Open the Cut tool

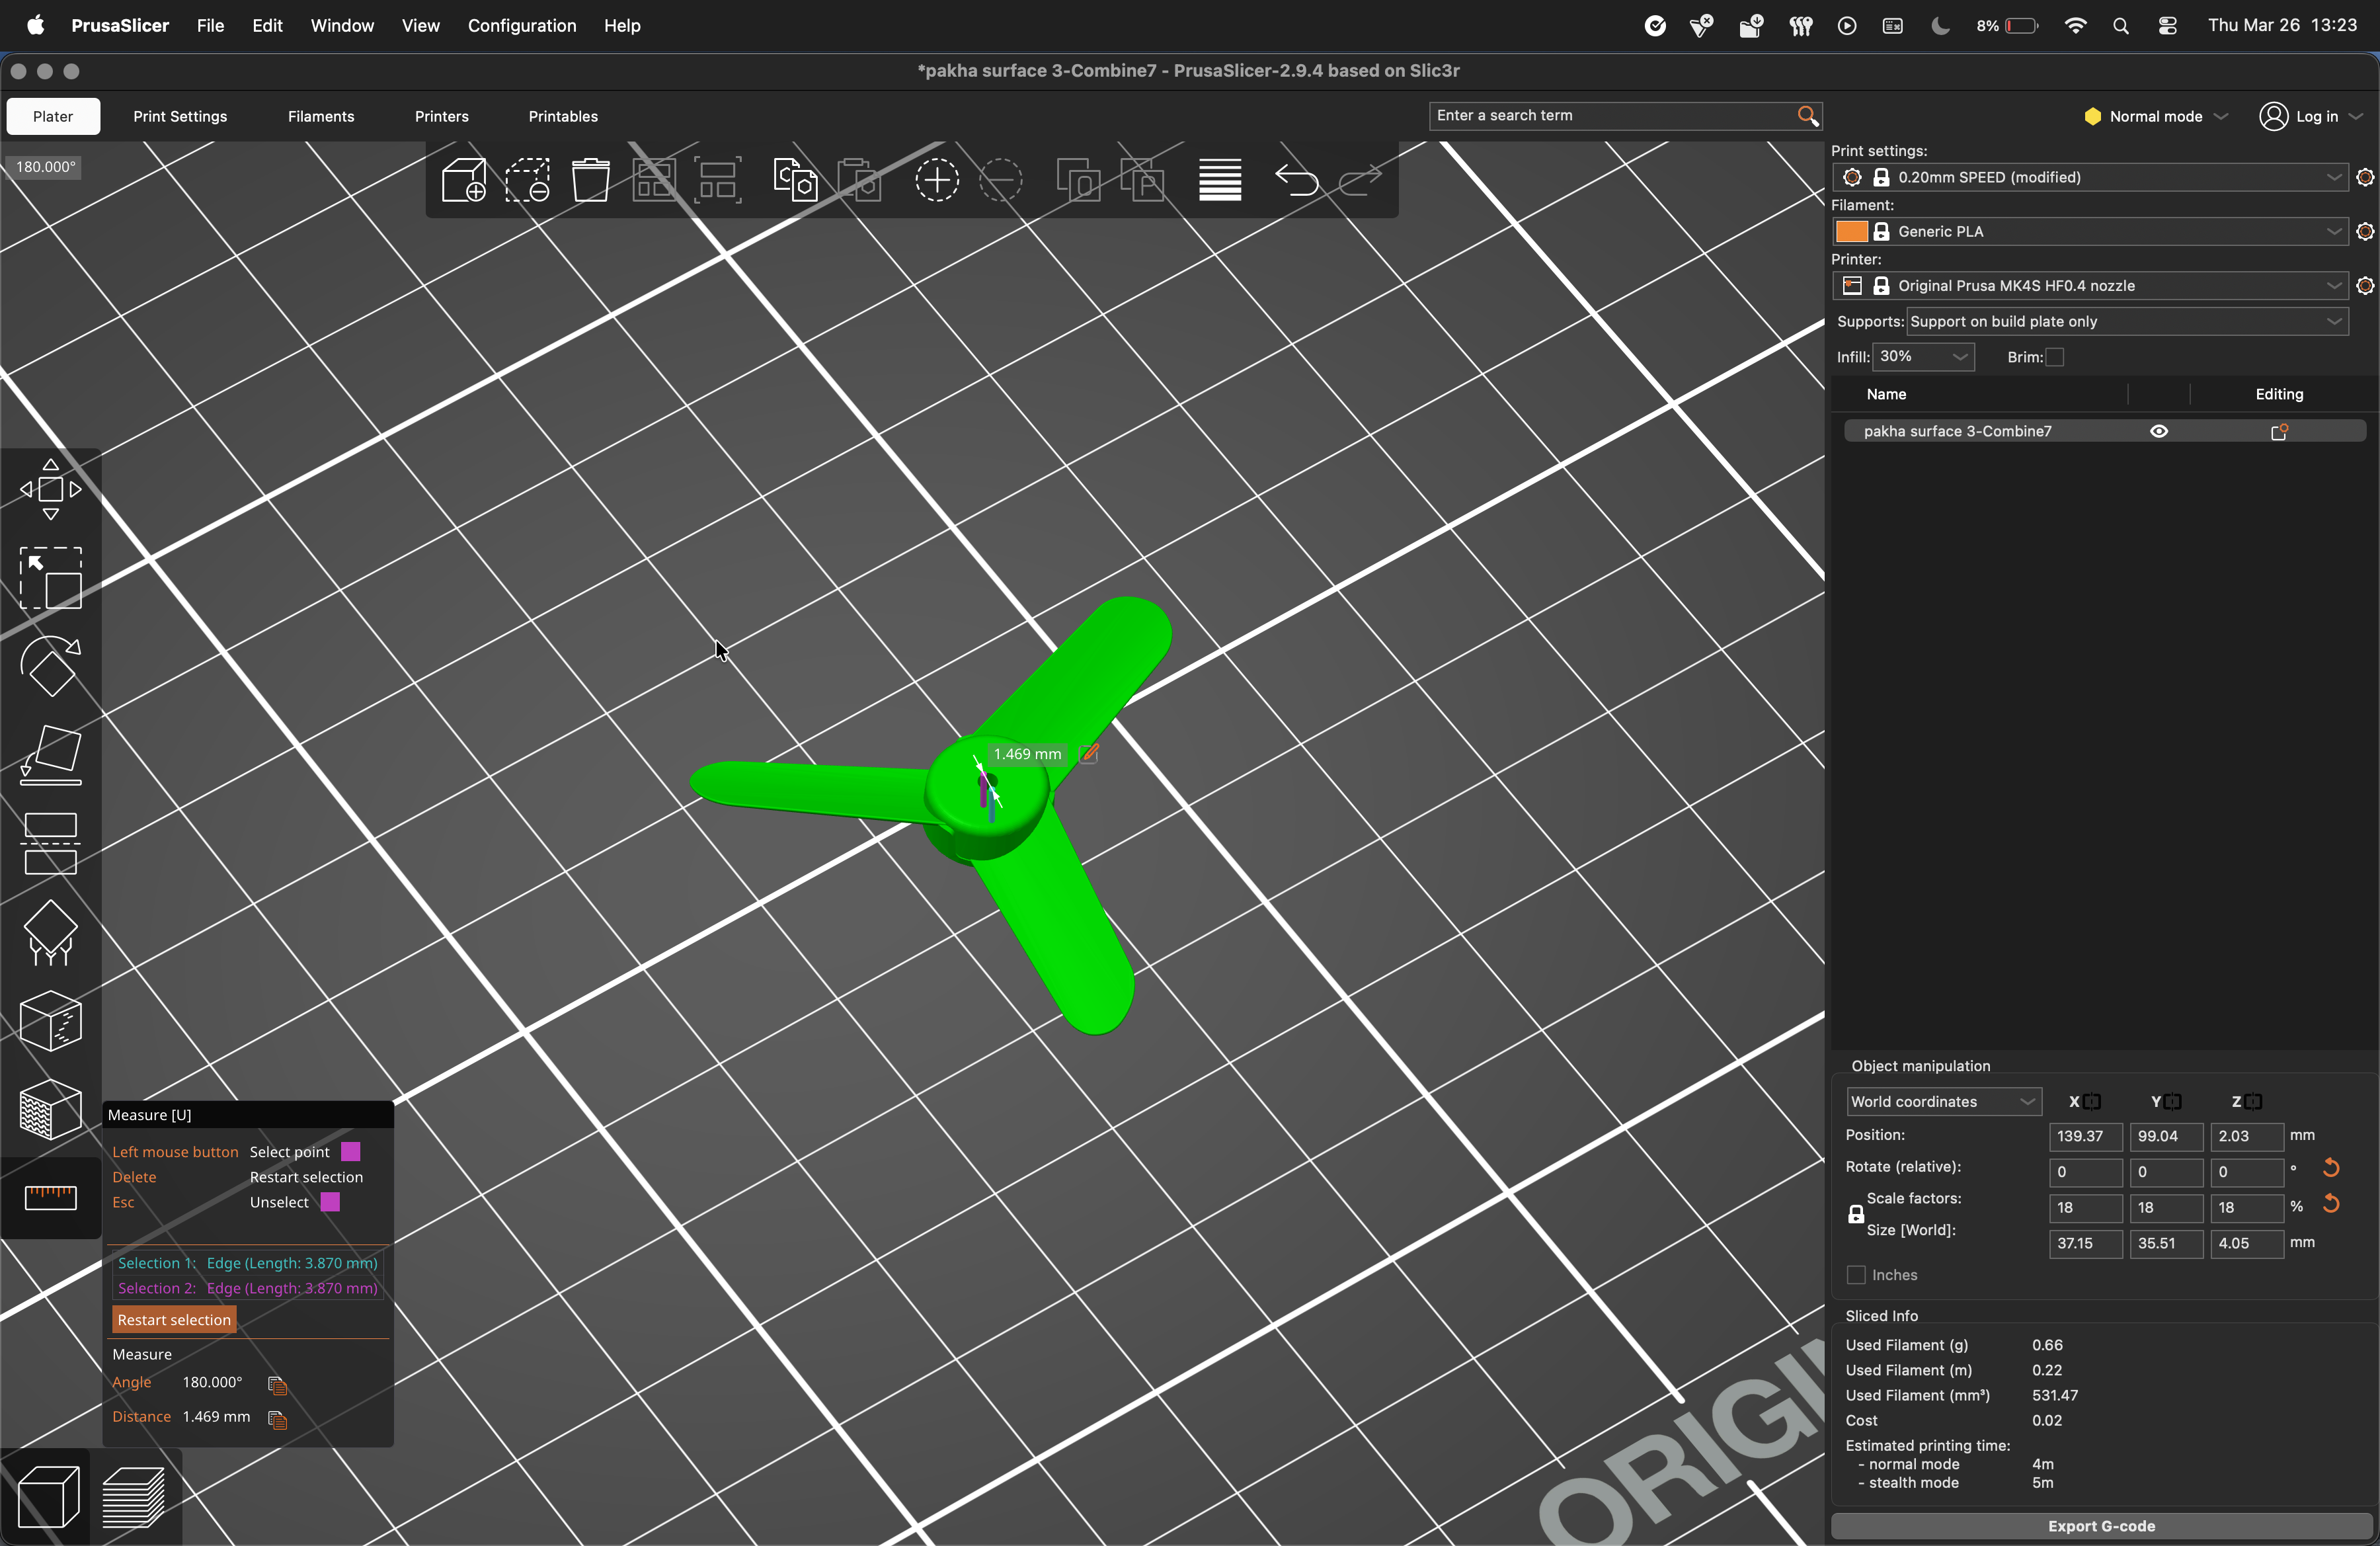pyautogui.click(x=52, y=845)
